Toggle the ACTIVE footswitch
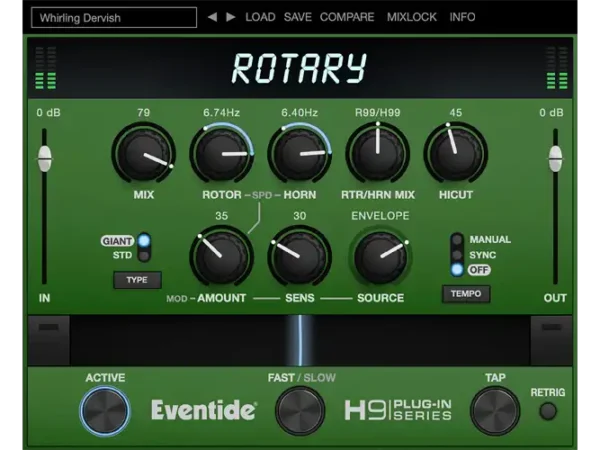 pos(105,411)
